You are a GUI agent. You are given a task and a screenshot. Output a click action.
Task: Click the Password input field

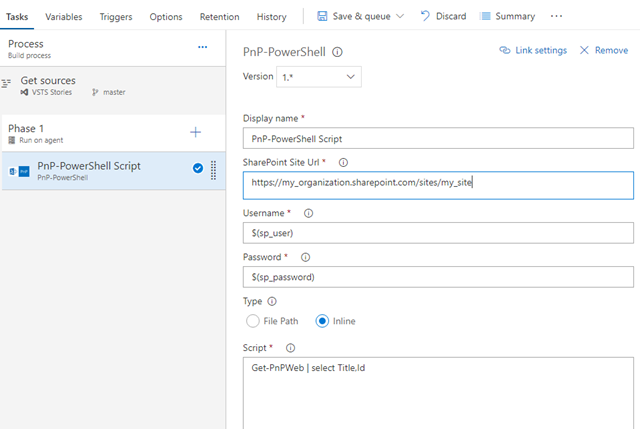pyautogui.click(x=438, y=277)
